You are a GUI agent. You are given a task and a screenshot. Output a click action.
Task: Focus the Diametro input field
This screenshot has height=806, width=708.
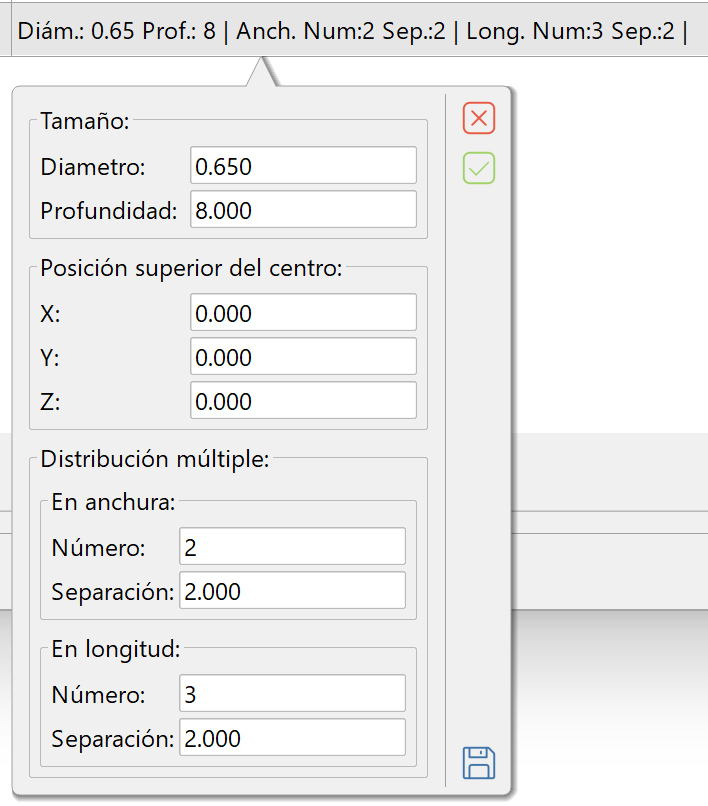[303, 166]
